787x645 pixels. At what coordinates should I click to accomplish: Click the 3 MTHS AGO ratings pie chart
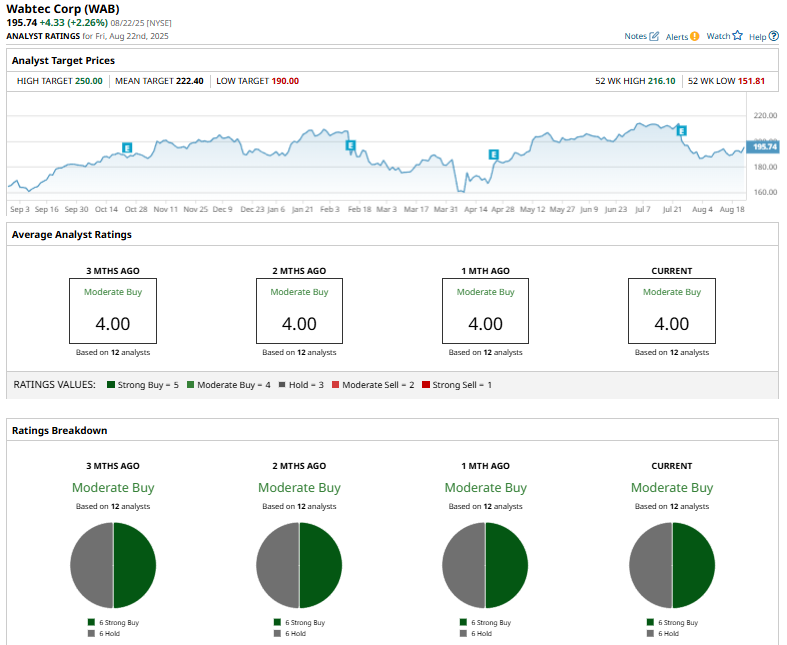coord(113,565)
